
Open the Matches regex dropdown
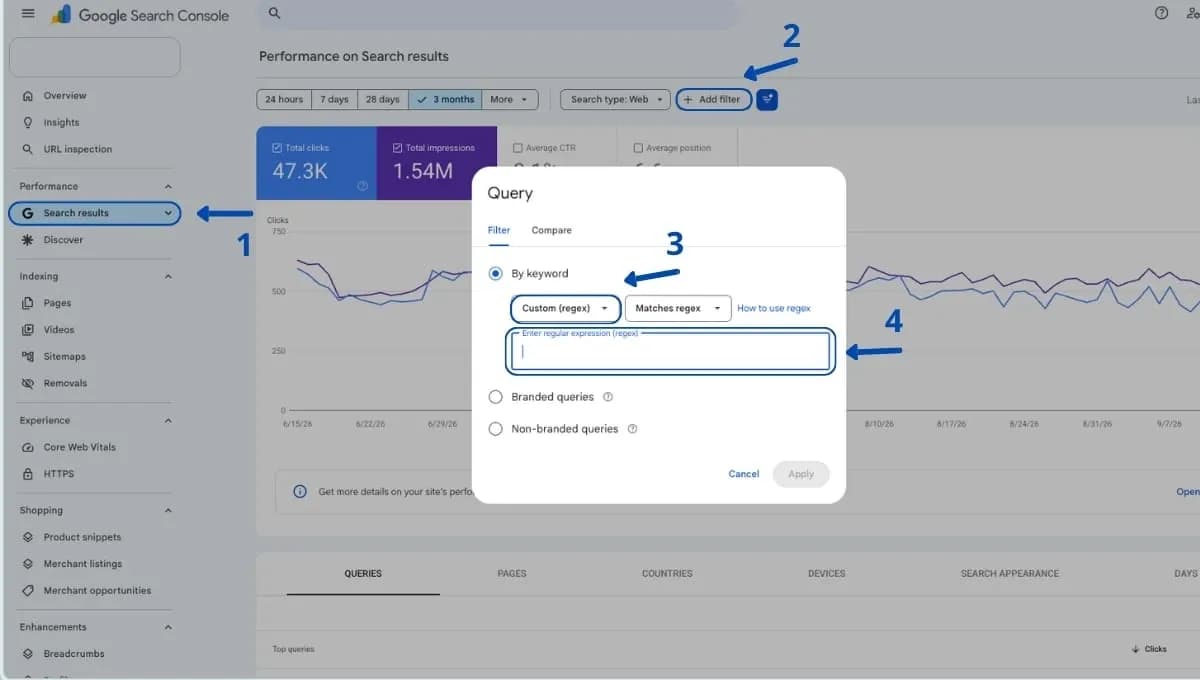pyautogui.click(x=678, y=308)
